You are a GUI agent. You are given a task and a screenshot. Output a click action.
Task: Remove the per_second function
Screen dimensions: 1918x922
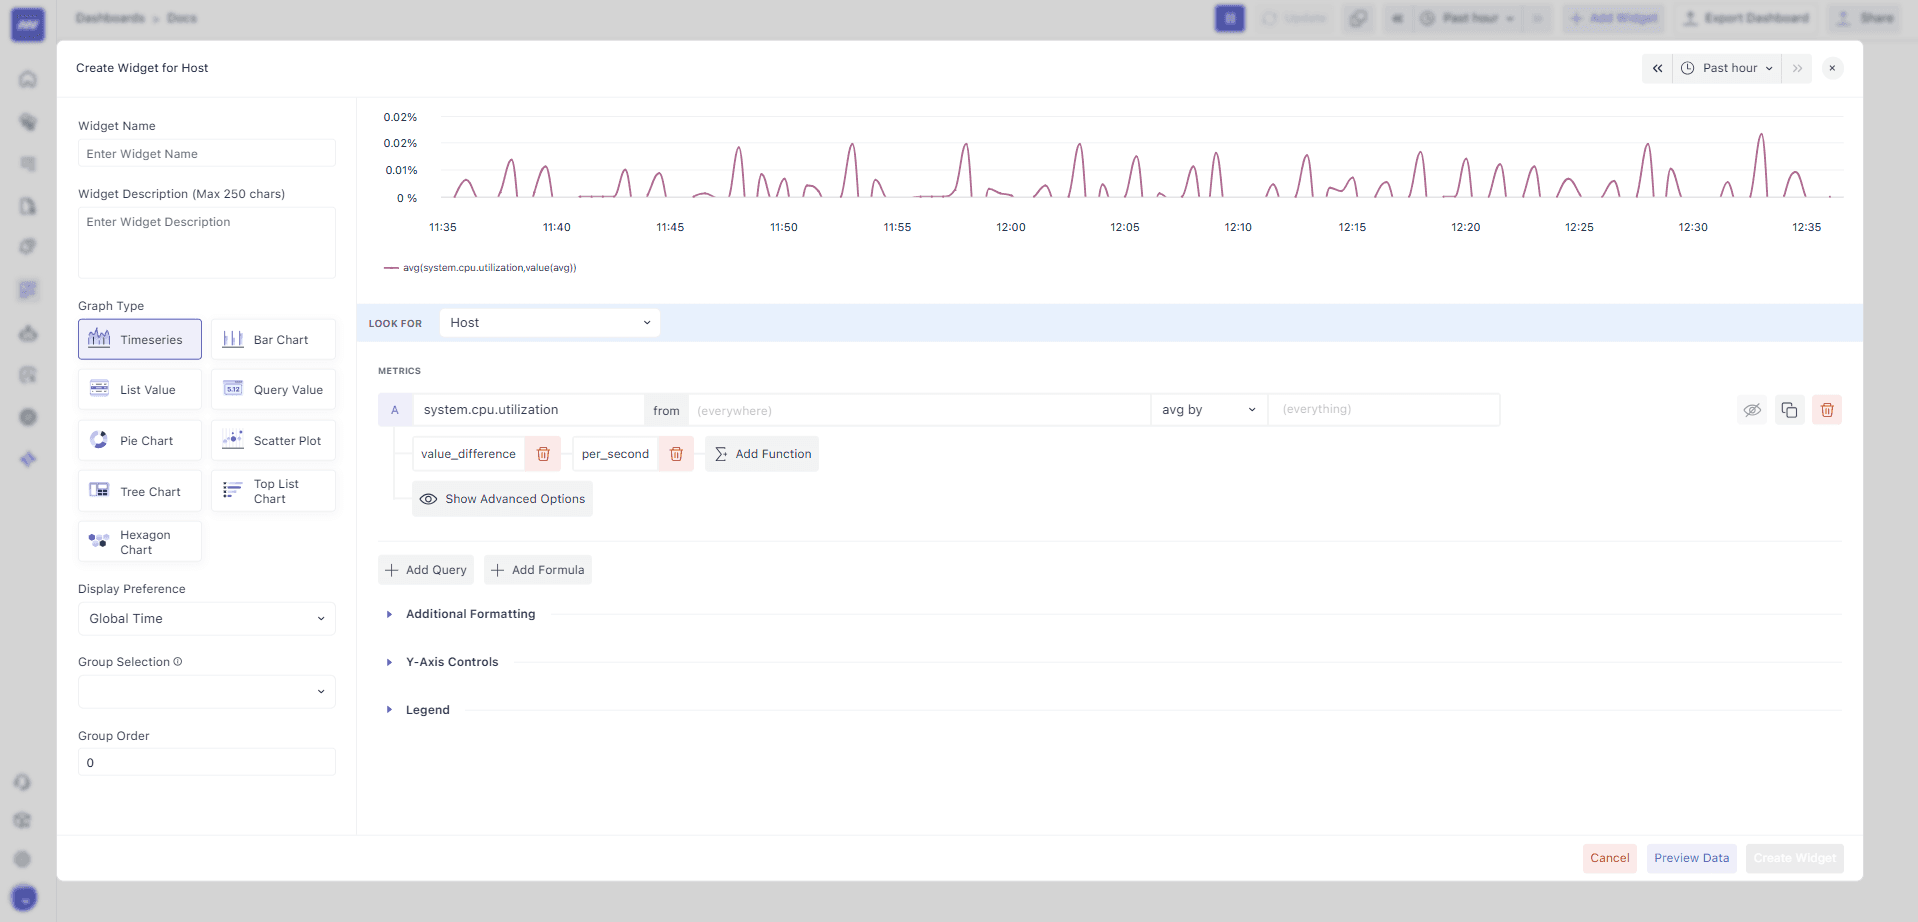pos(676,454)
